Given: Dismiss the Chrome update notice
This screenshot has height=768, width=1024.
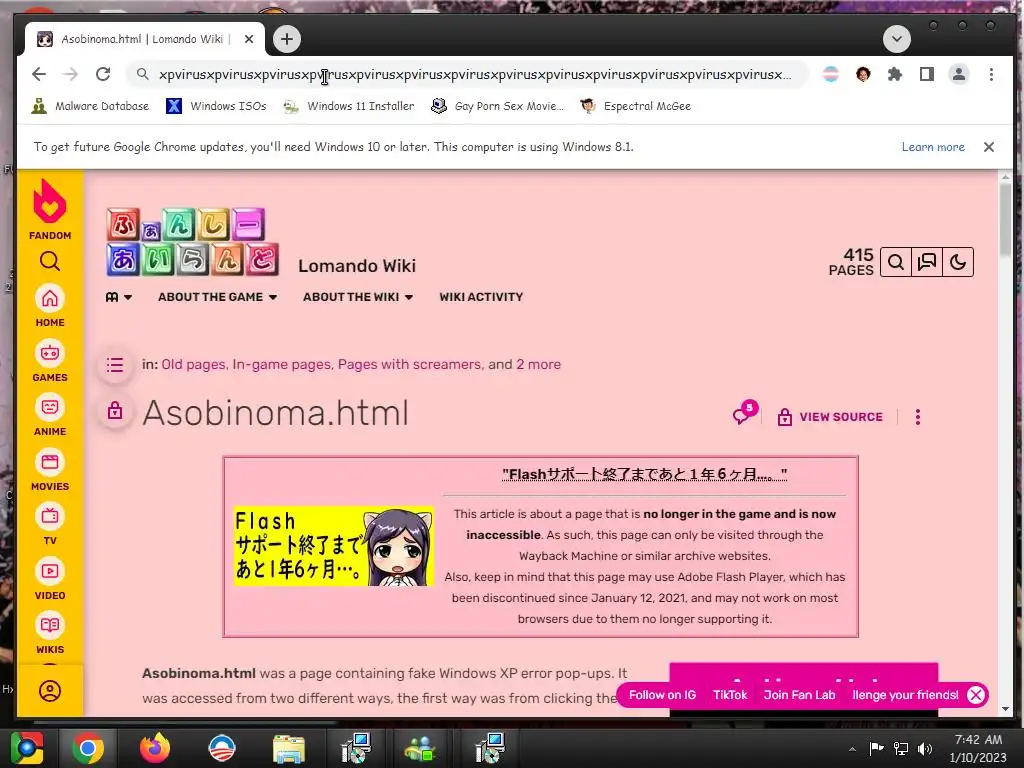Looking at the screenshot, I should pyautogui.click(x=989, y=147).
